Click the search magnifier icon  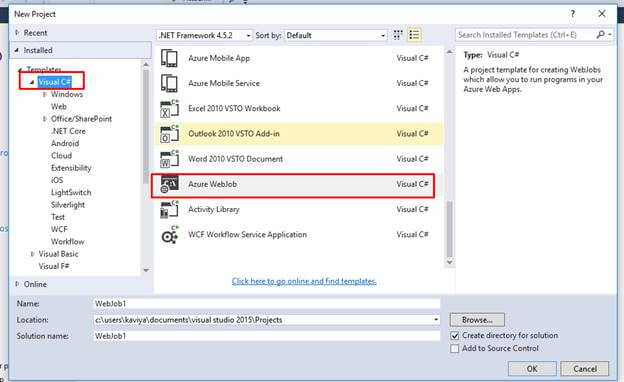pos(601,35)
